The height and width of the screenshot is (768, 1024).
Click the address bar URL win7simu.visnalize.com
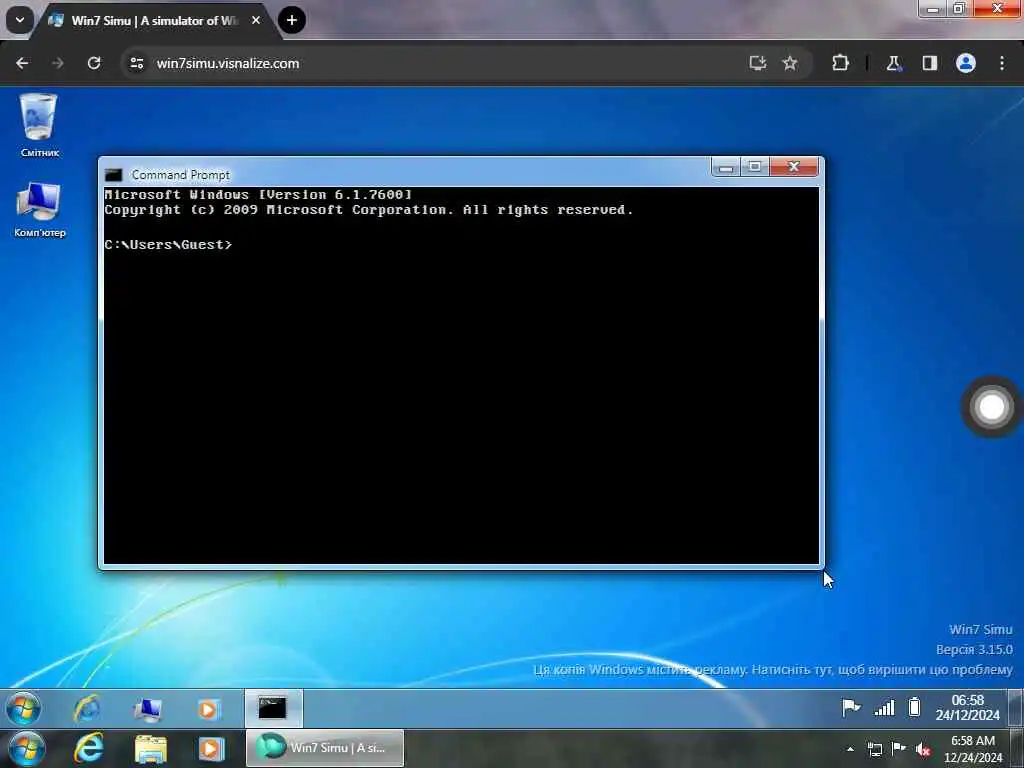click(228, 63)
